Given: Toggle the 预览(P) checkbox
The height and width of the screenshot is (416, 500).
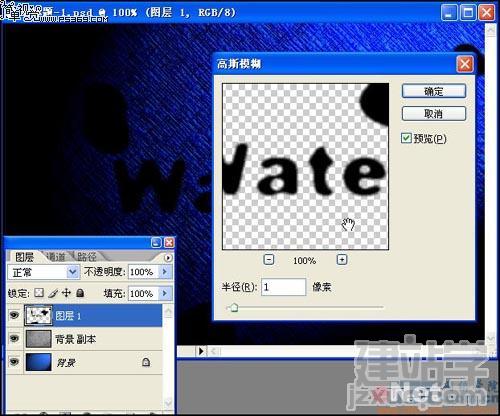Looking at the screenshot, I should coord(406,138).
